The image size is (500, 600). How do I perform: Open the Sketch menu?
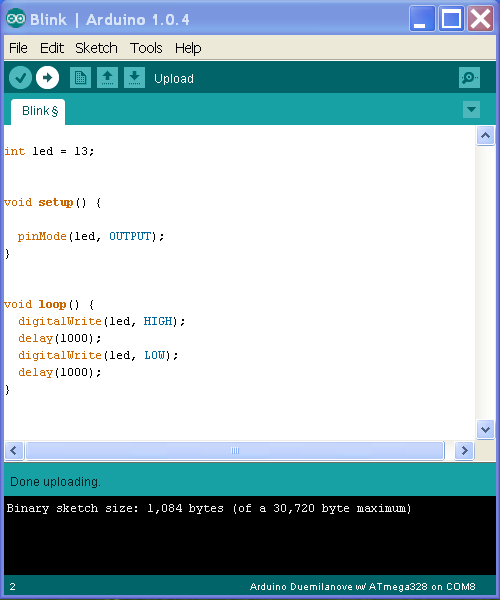[x=96, y=48]
